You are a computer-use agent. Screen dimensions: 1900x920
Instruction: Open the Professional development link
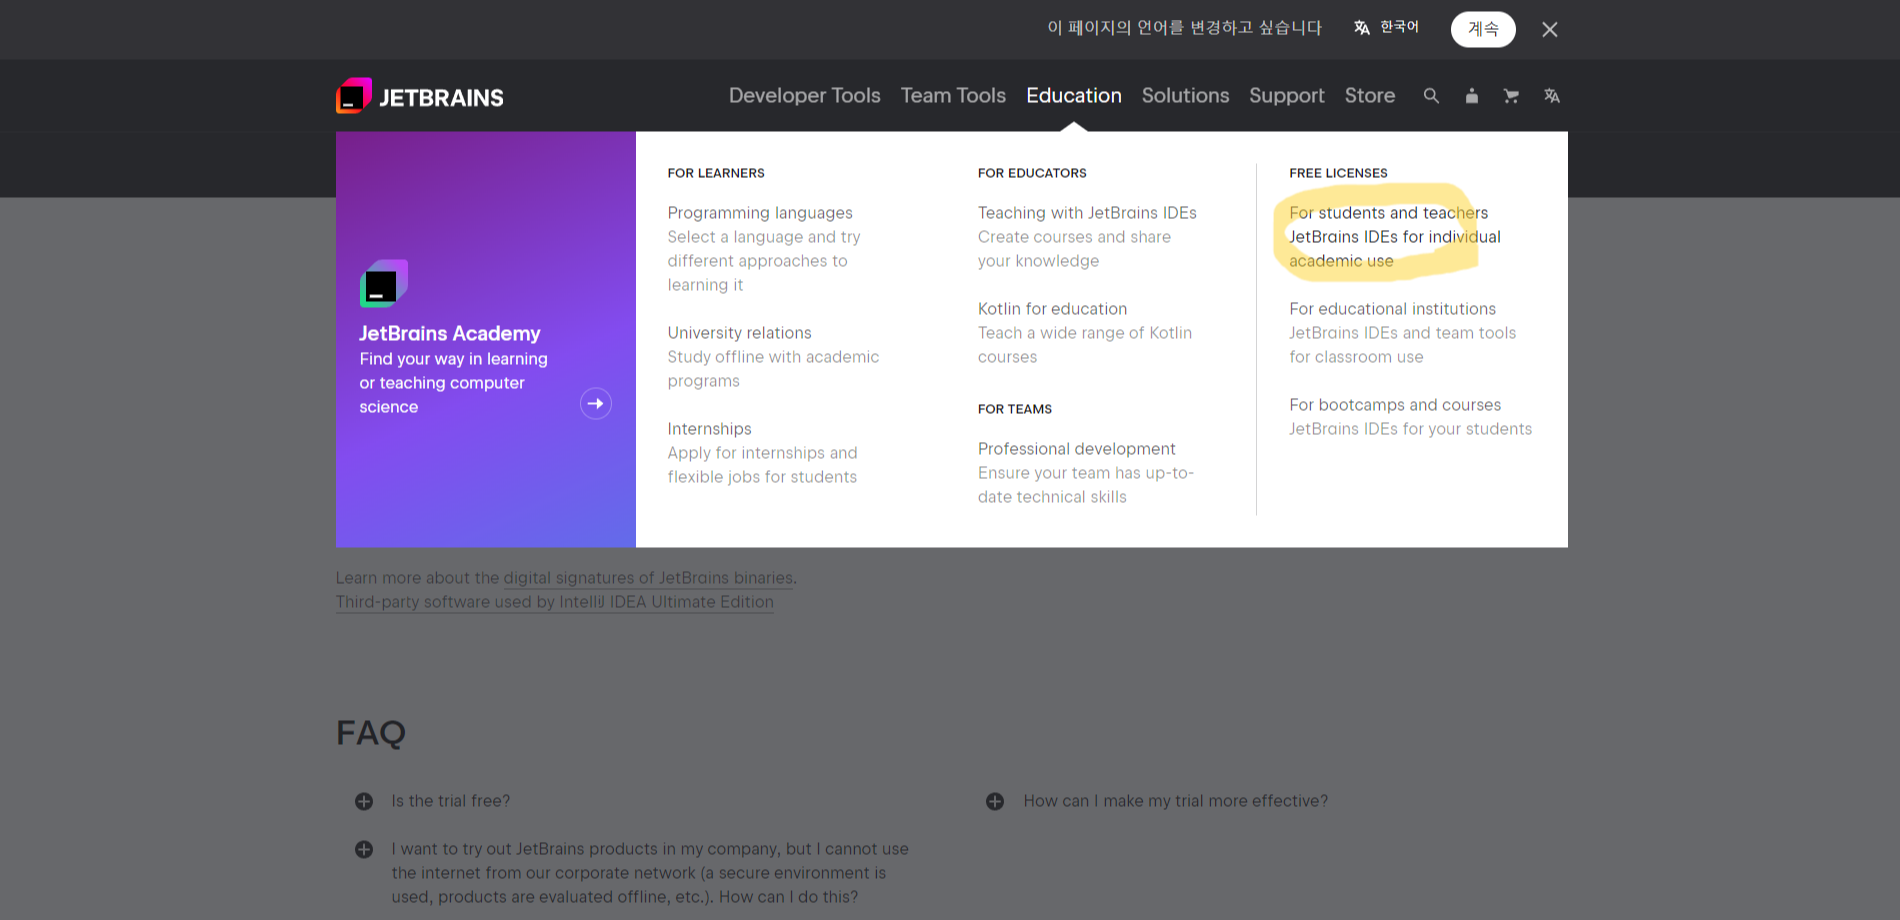(1077, 449)
